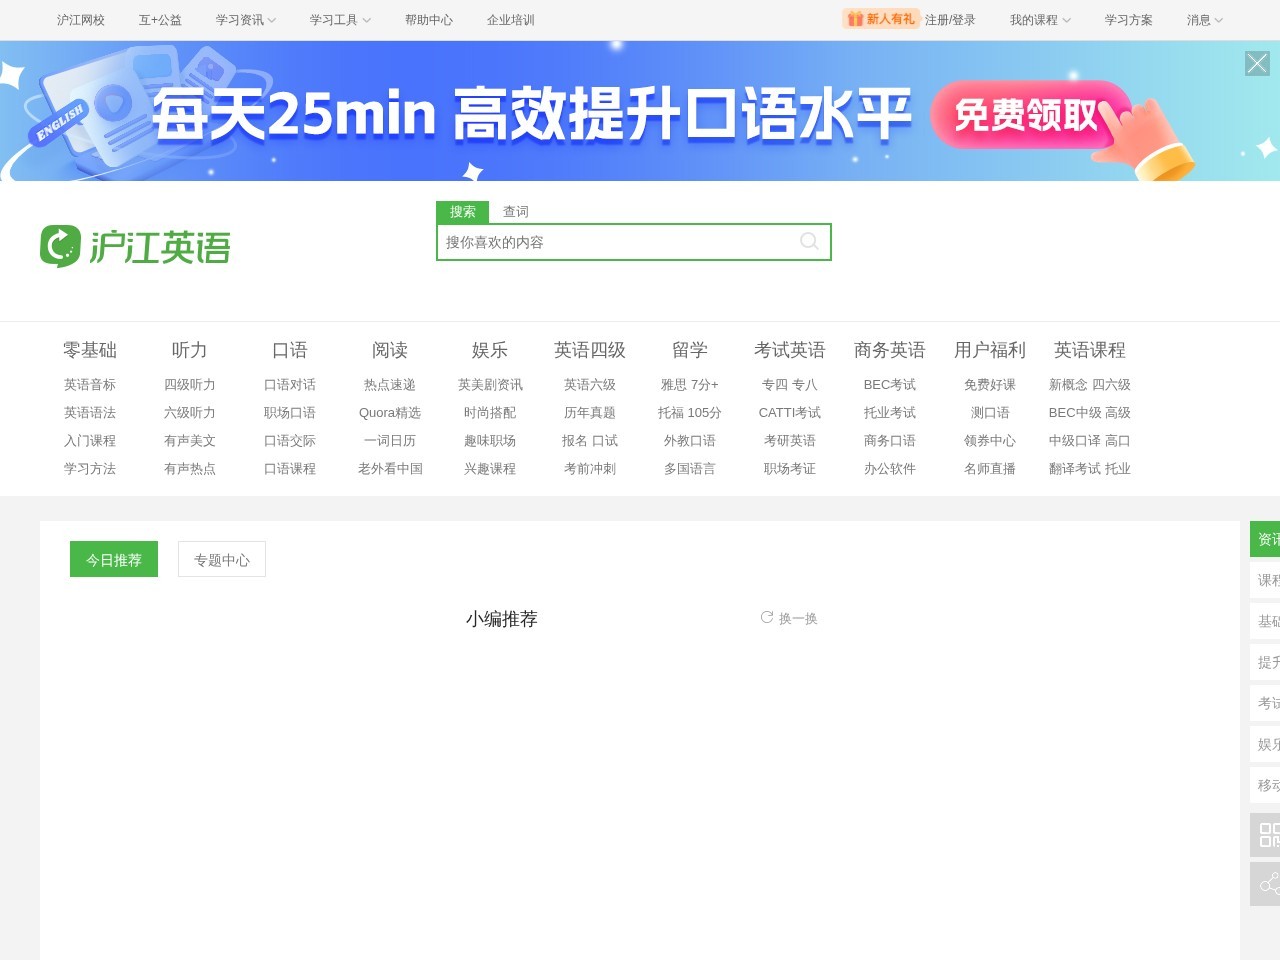Screen dimensions: 1280x960
Task: Click the 新人有礼 gift badge
Action: (880, 19)
